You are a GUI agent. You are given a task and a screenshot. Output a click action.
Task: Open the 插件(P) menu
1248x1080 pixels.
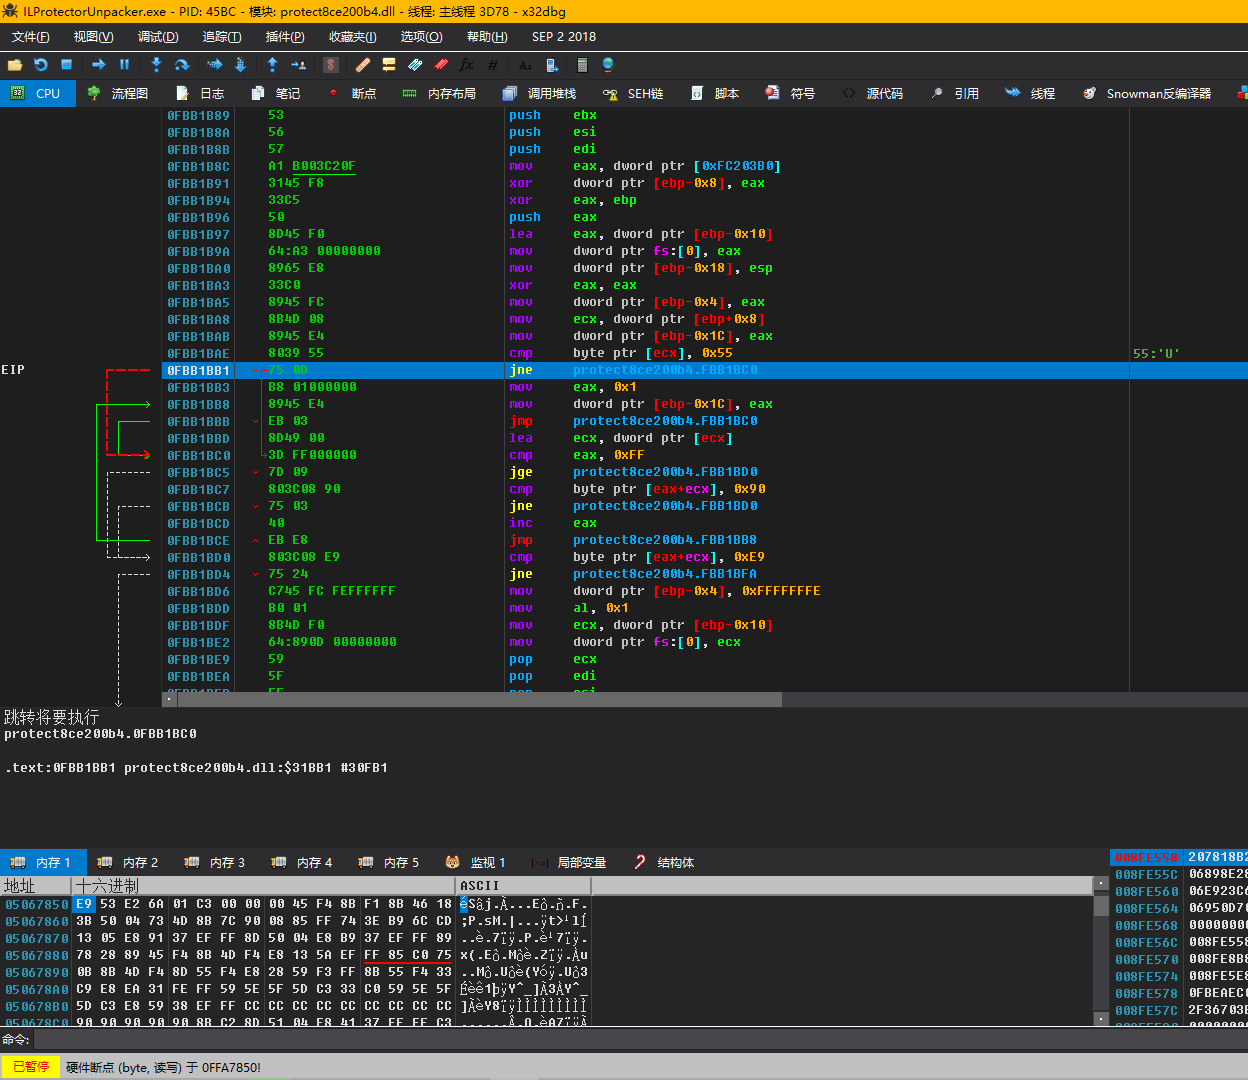point(285,37)
